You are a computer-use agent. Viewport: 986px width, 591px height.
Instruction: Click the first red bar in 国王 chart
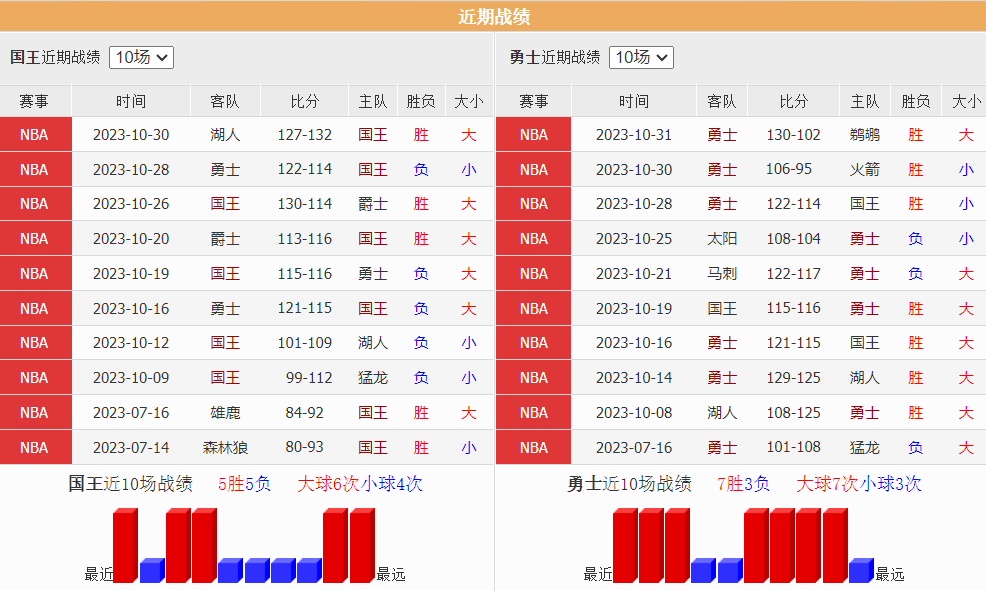[124, 546]
